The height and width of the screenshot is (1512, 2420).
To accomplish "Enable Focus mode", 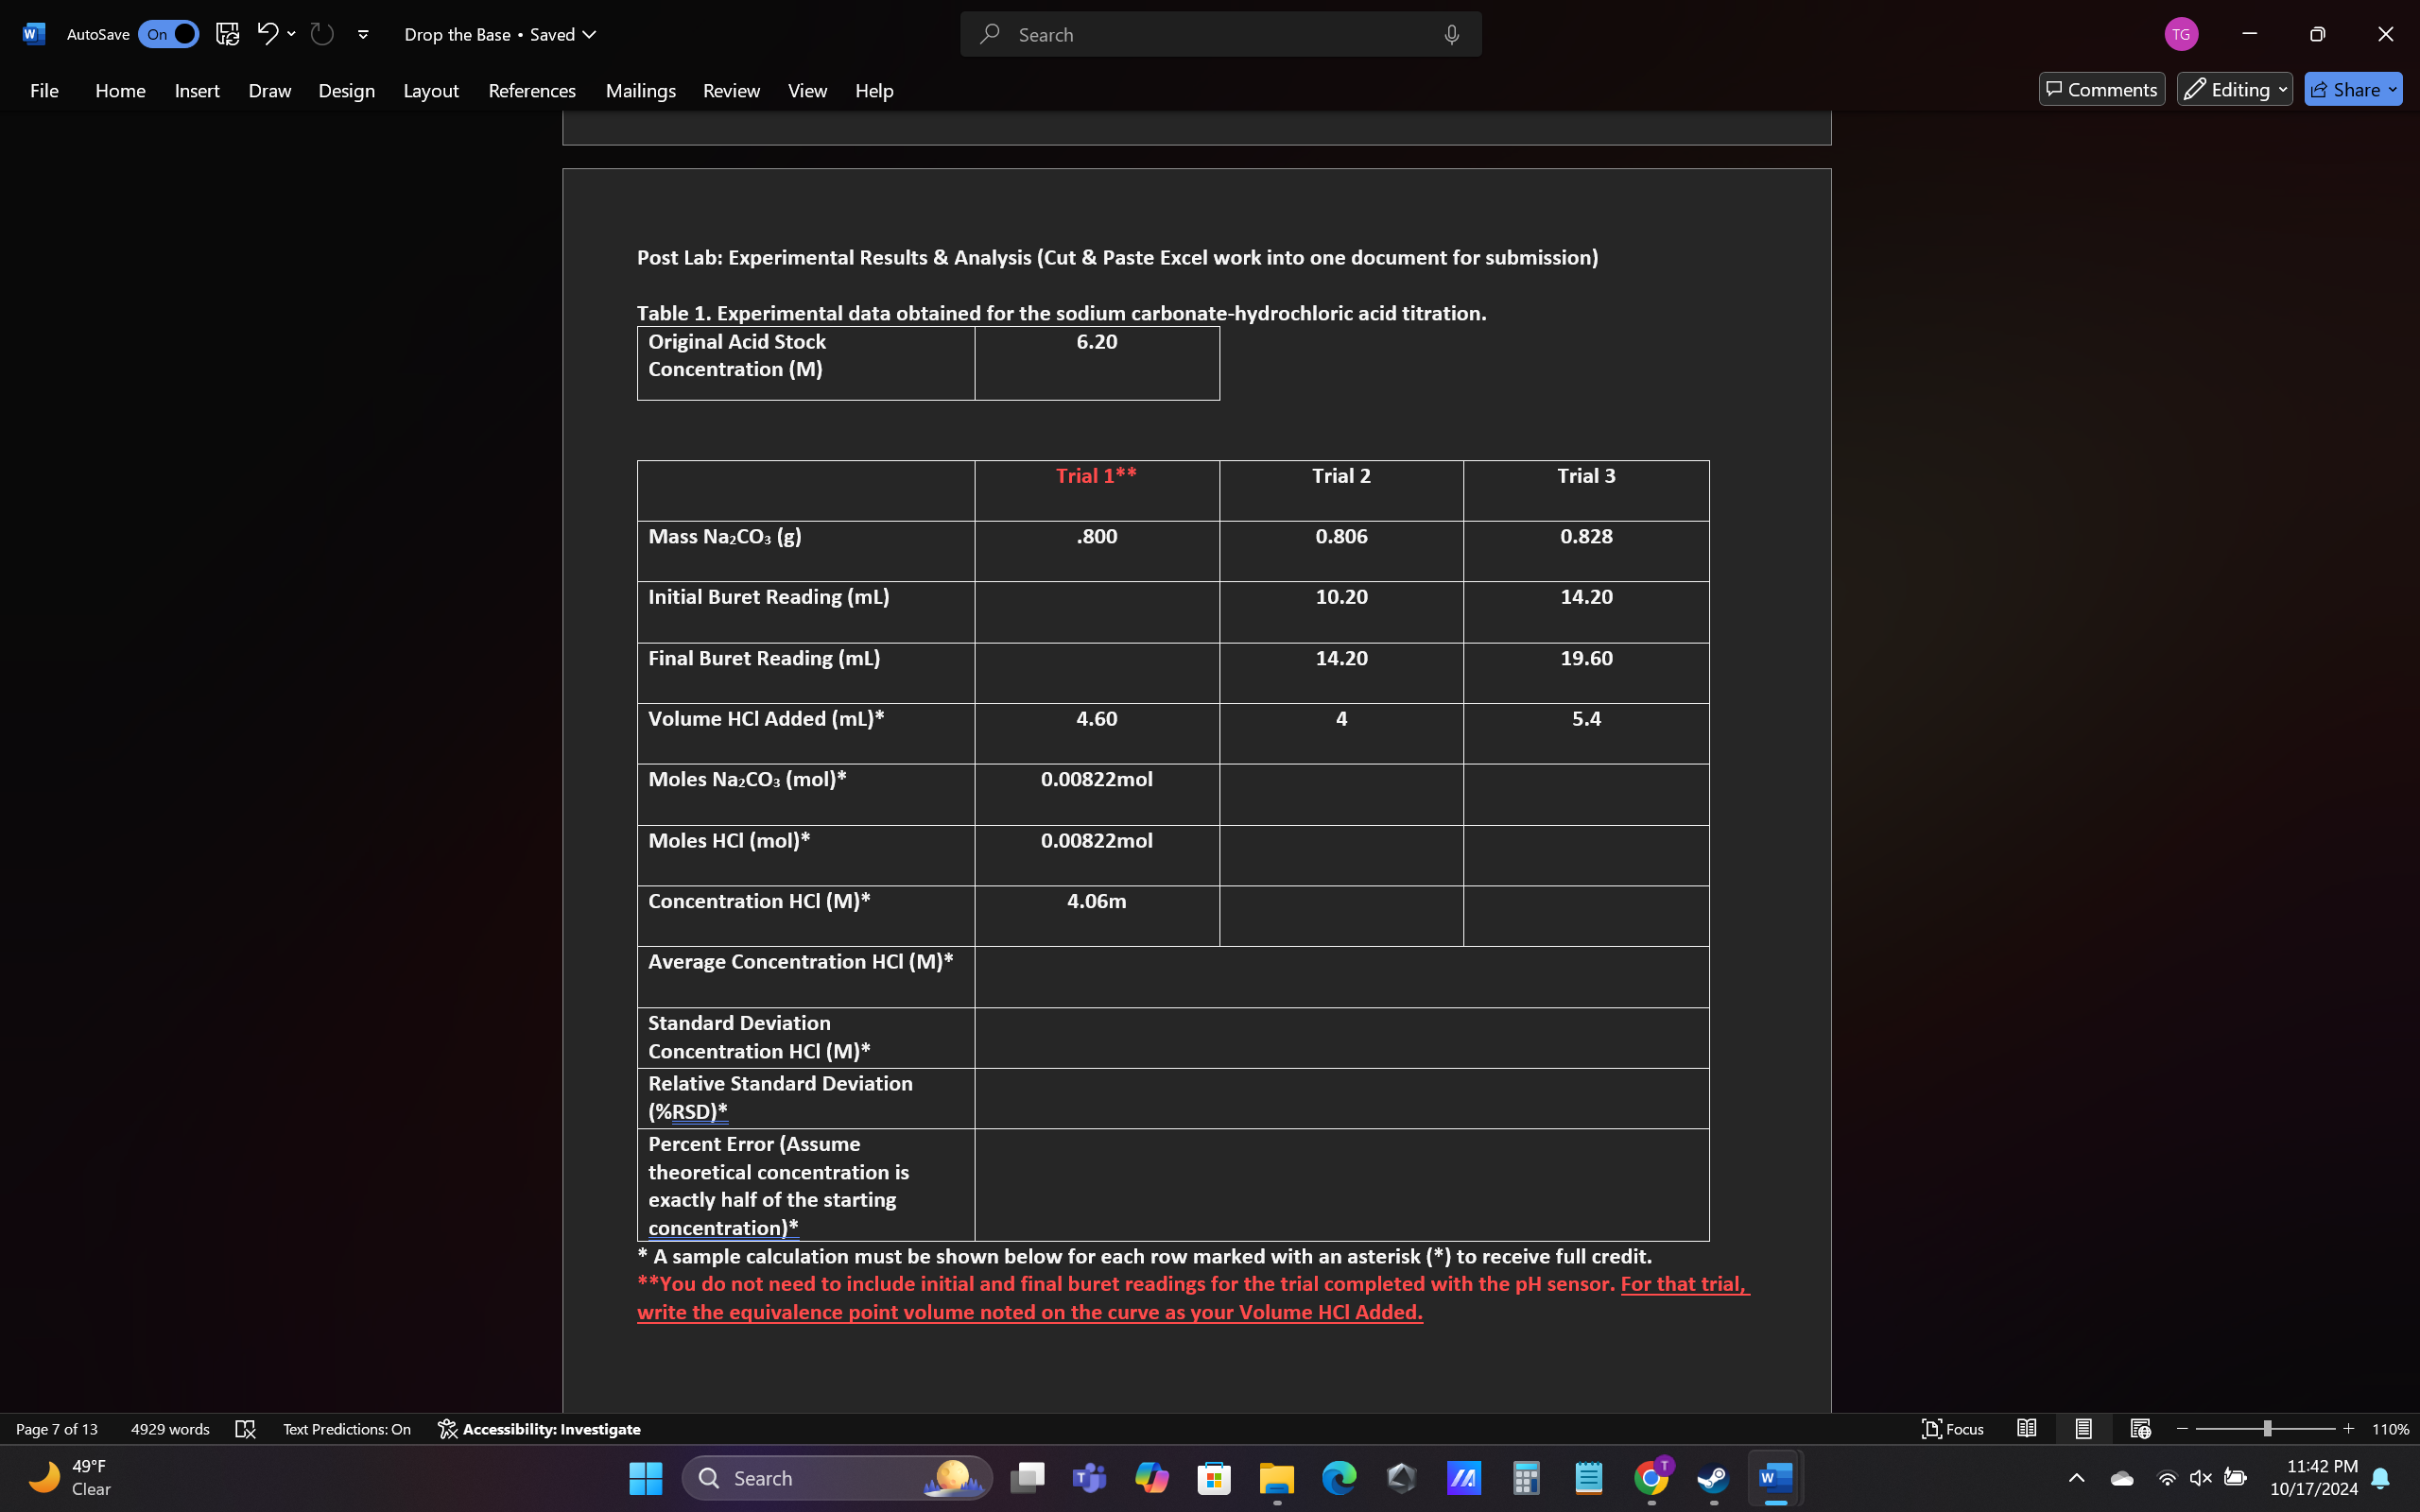I will pyautogui.click(x=1952, y=1428).
